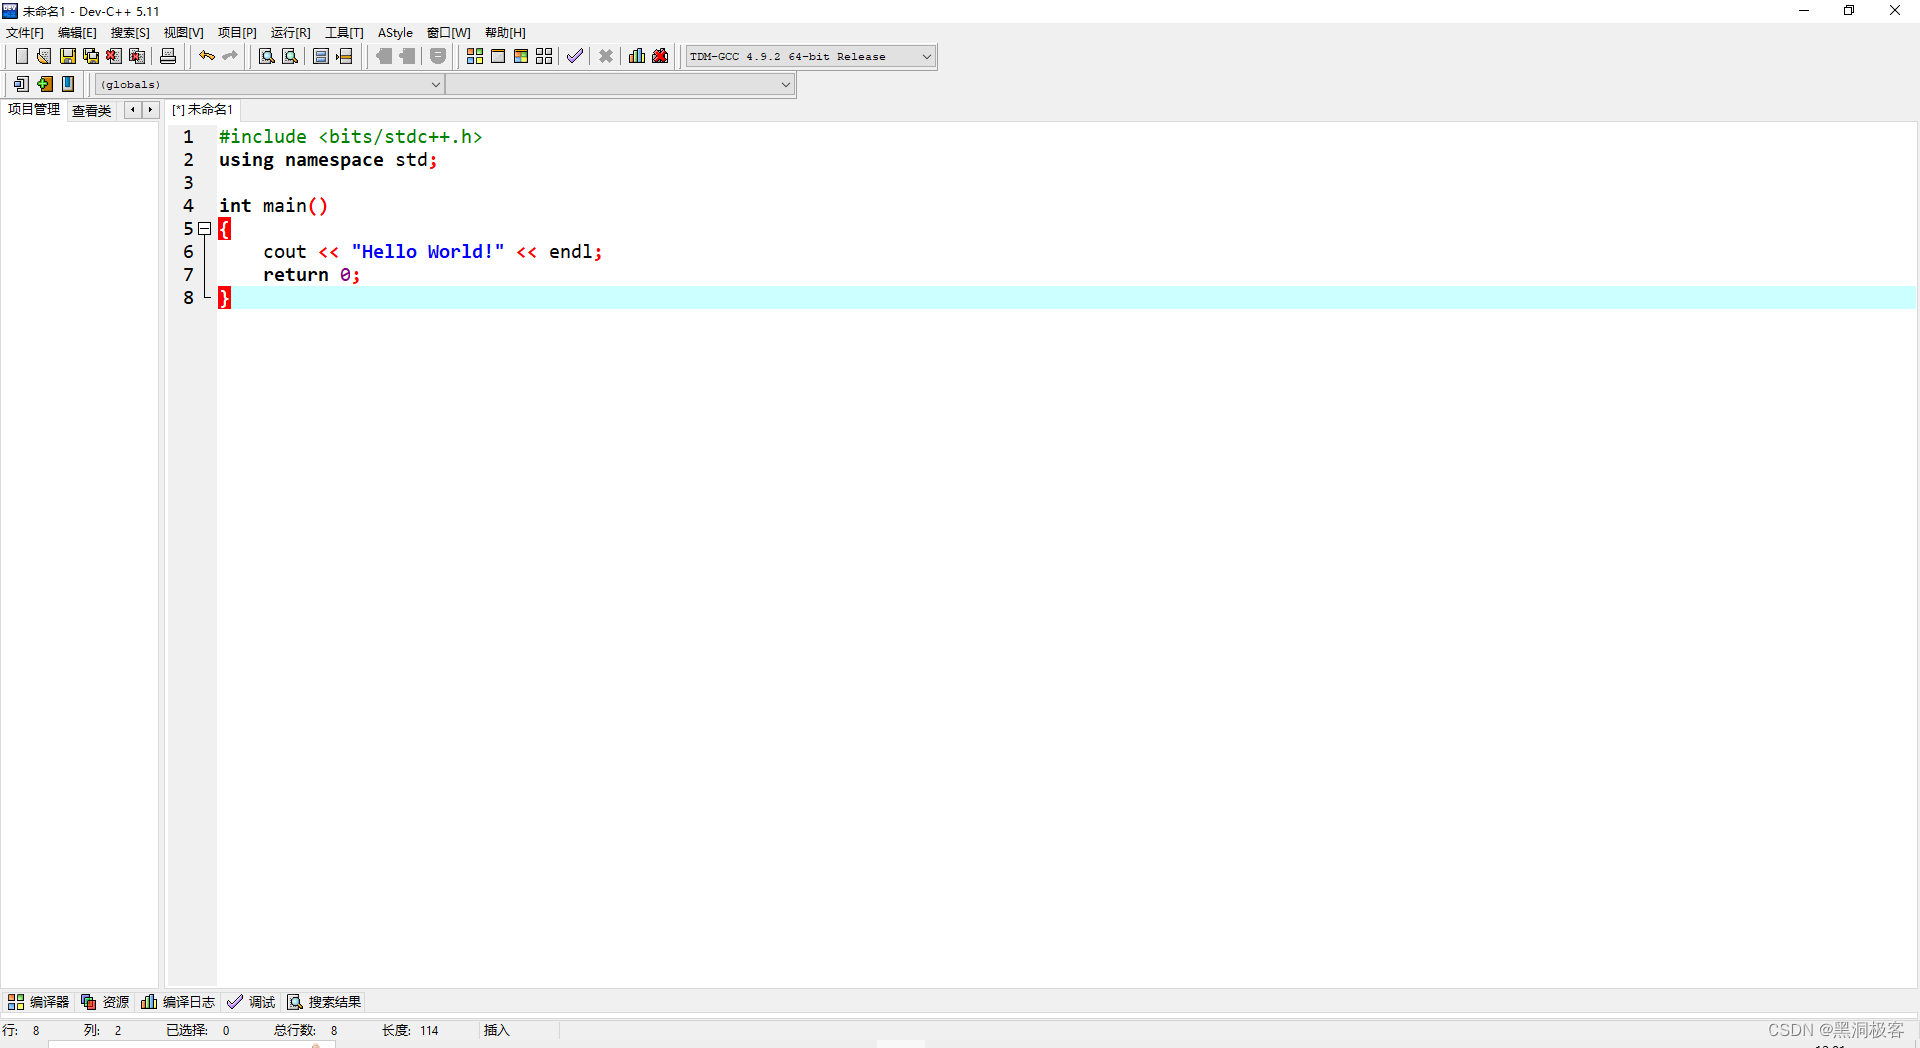Click the Run program icon
This screenshot has height=1048, width=1920.
498,56
